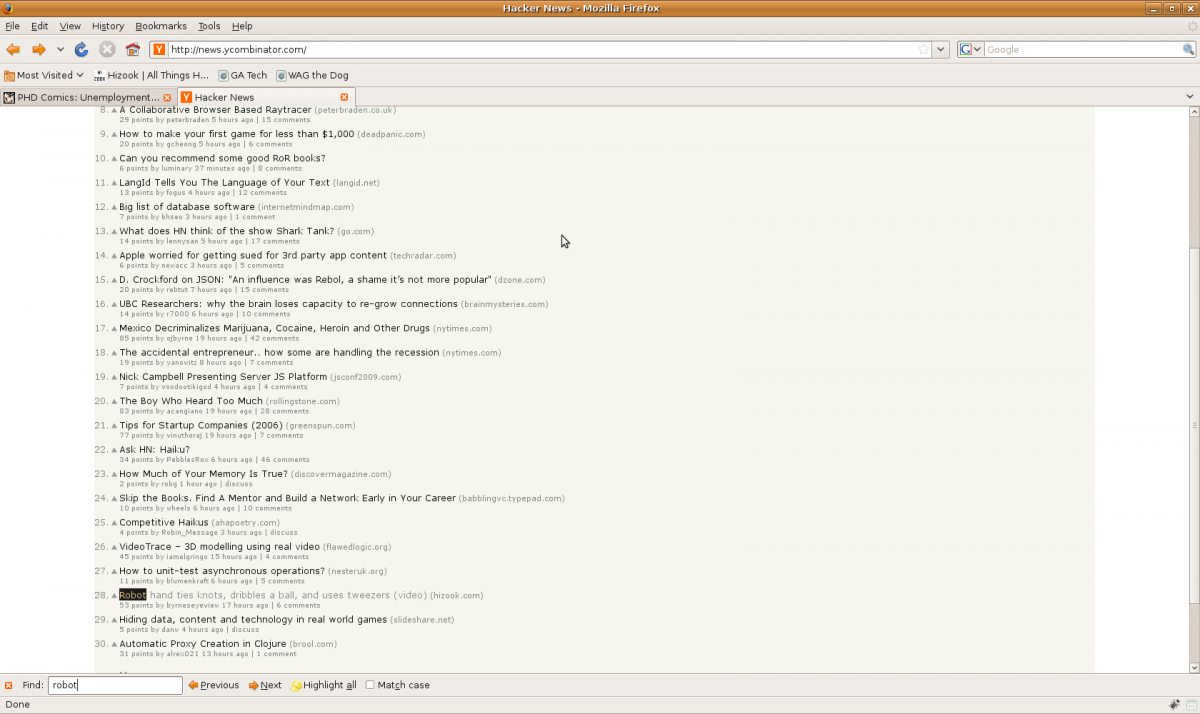Upvote the Robot hand story
The height and width of the screenshot is (714, 1200).
tap(114, 596)
